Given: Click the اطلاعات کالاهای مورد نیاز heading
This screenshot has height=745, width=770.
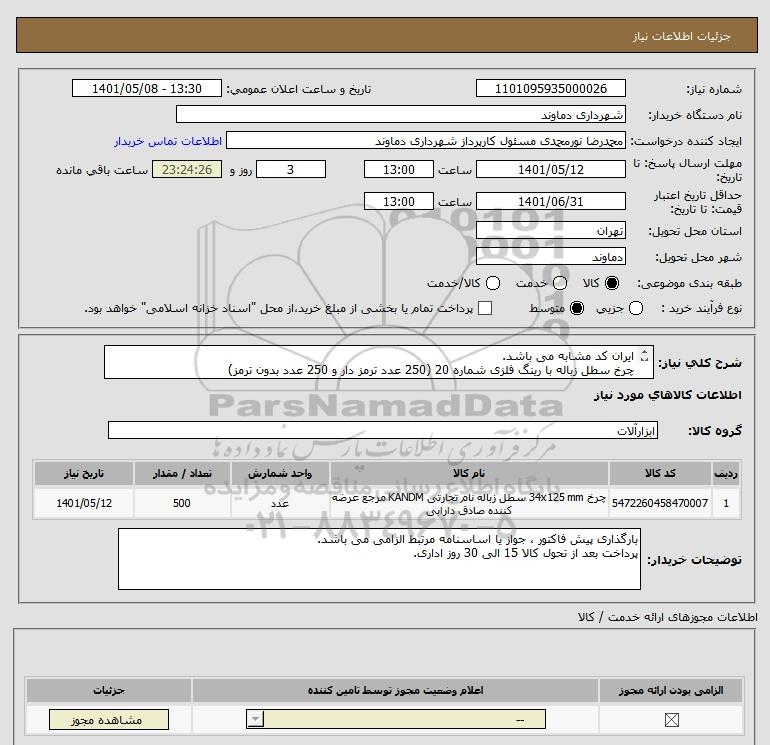Looking at the screenshot, I should [x=668, y=395].
